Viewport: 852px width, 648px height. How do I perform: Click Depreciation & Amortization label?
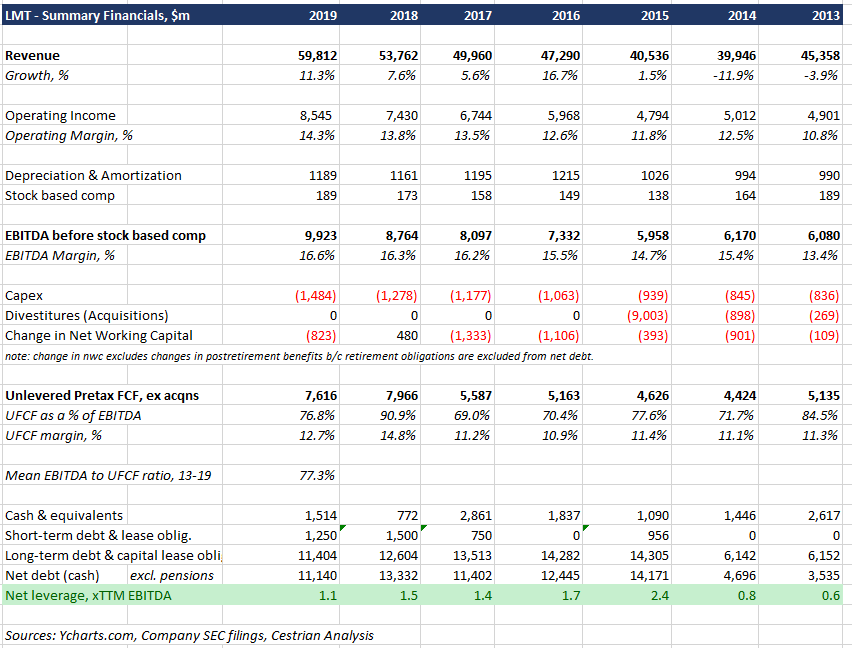(93, 175)
